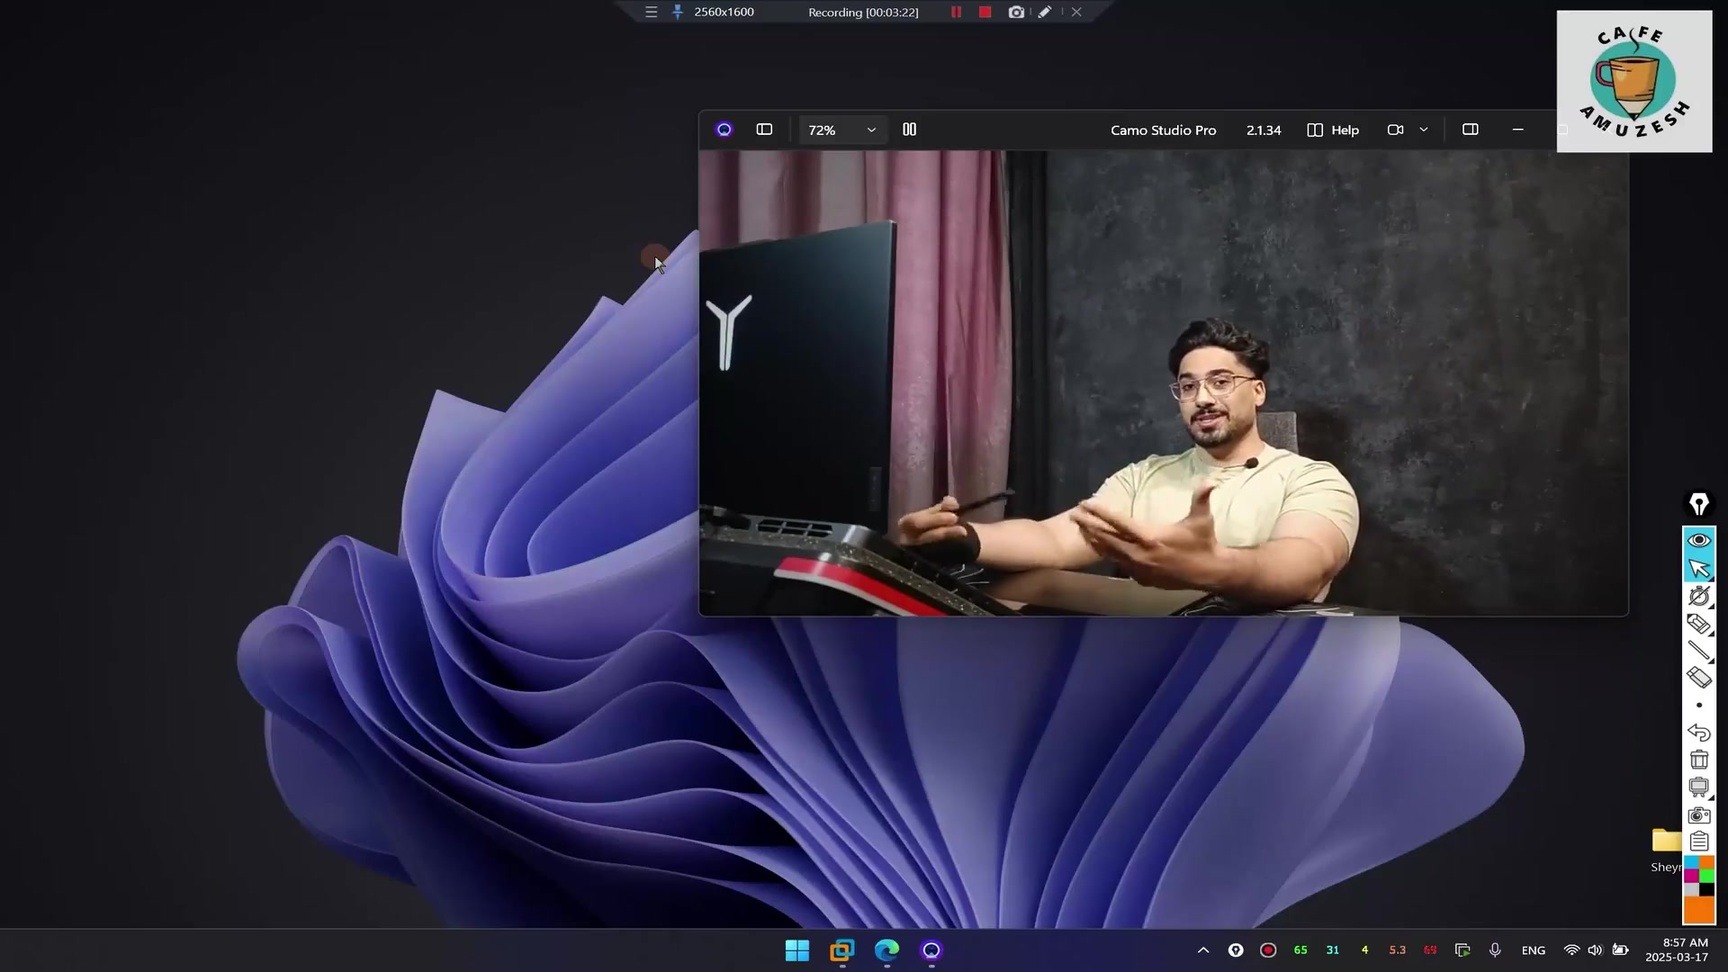Undo the last annotation
This screenshot has height=972, width=1728.
tap(1699, 732)
